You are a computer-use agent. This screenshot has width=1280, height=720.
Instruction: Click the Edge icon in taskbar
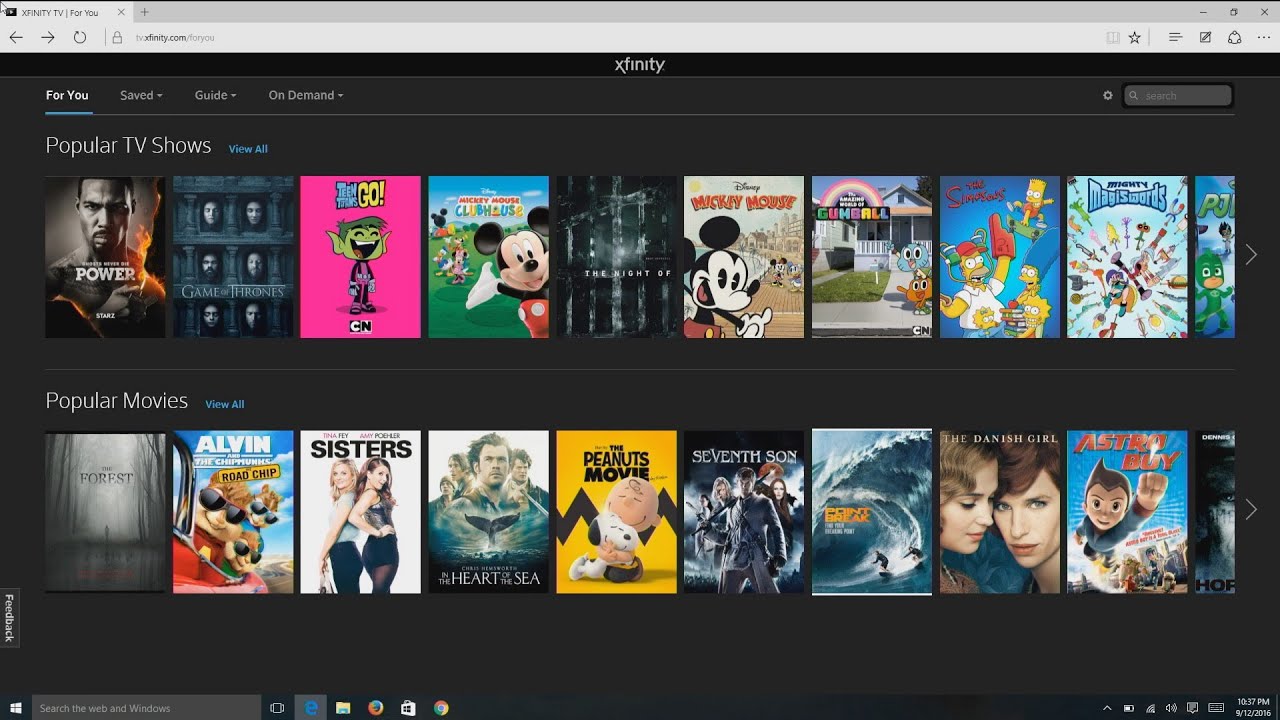pos(311,708)
